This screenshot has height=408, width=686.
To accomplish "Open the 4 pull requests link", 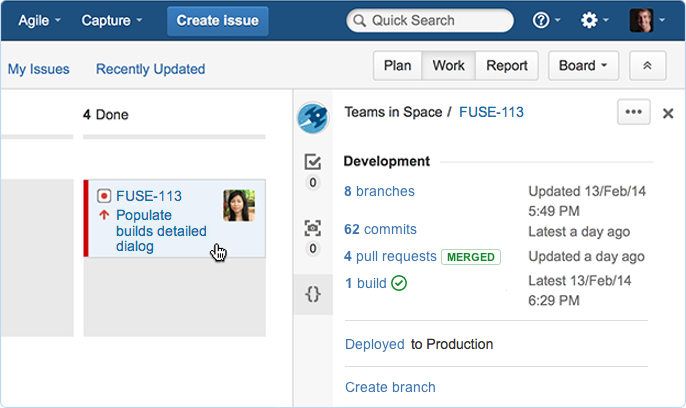I will pos(390,256).
